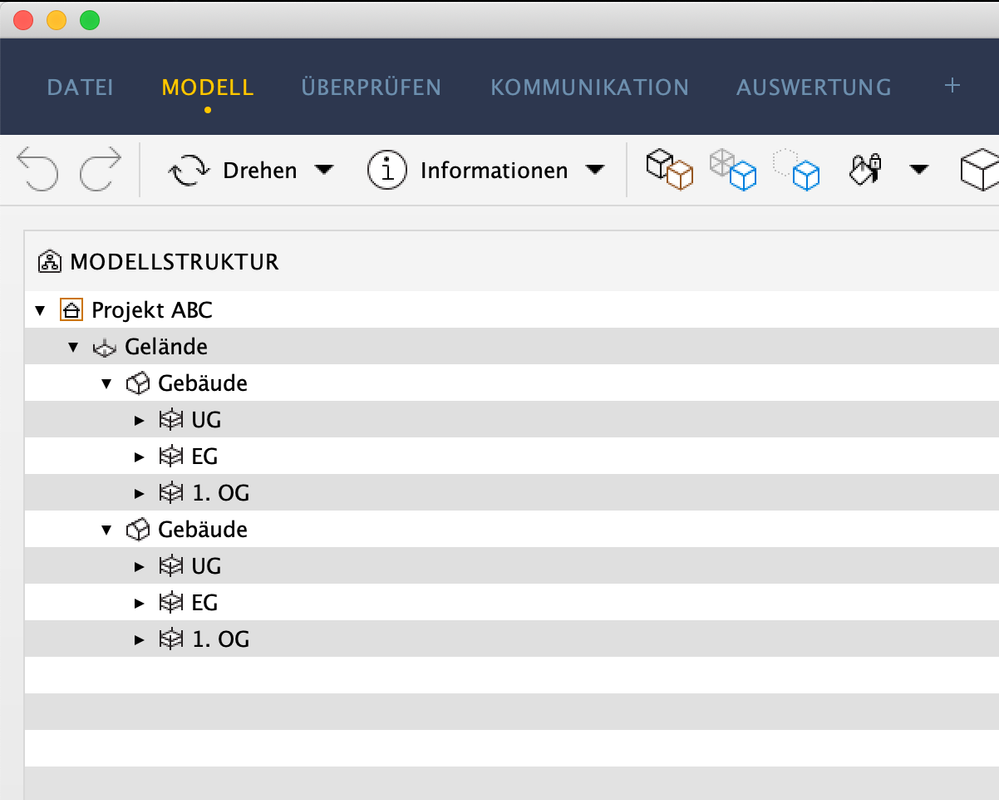
Task: Open the AUSWERTUNG tab
Action: [x=813, y=87]
